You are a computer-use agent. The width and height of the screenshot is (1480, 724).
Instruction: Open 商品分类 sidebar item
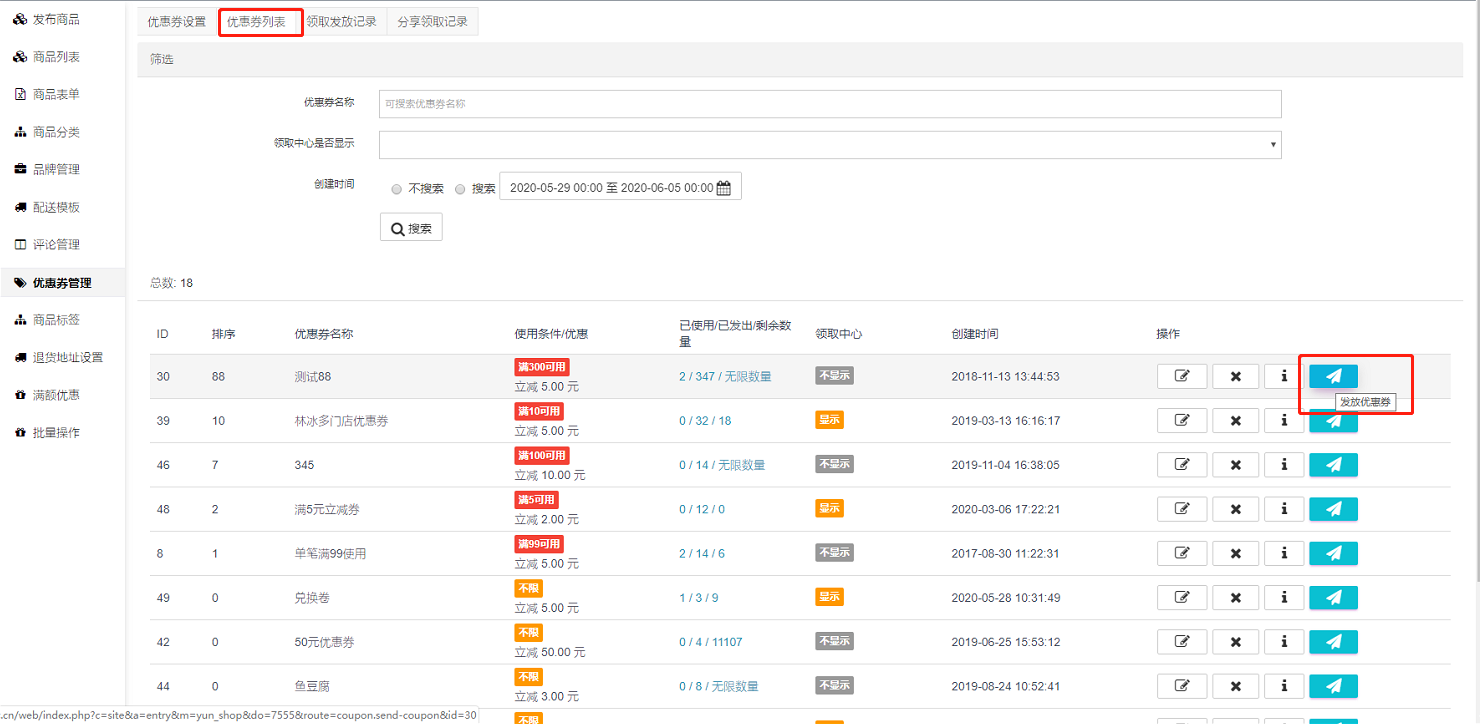56,132
